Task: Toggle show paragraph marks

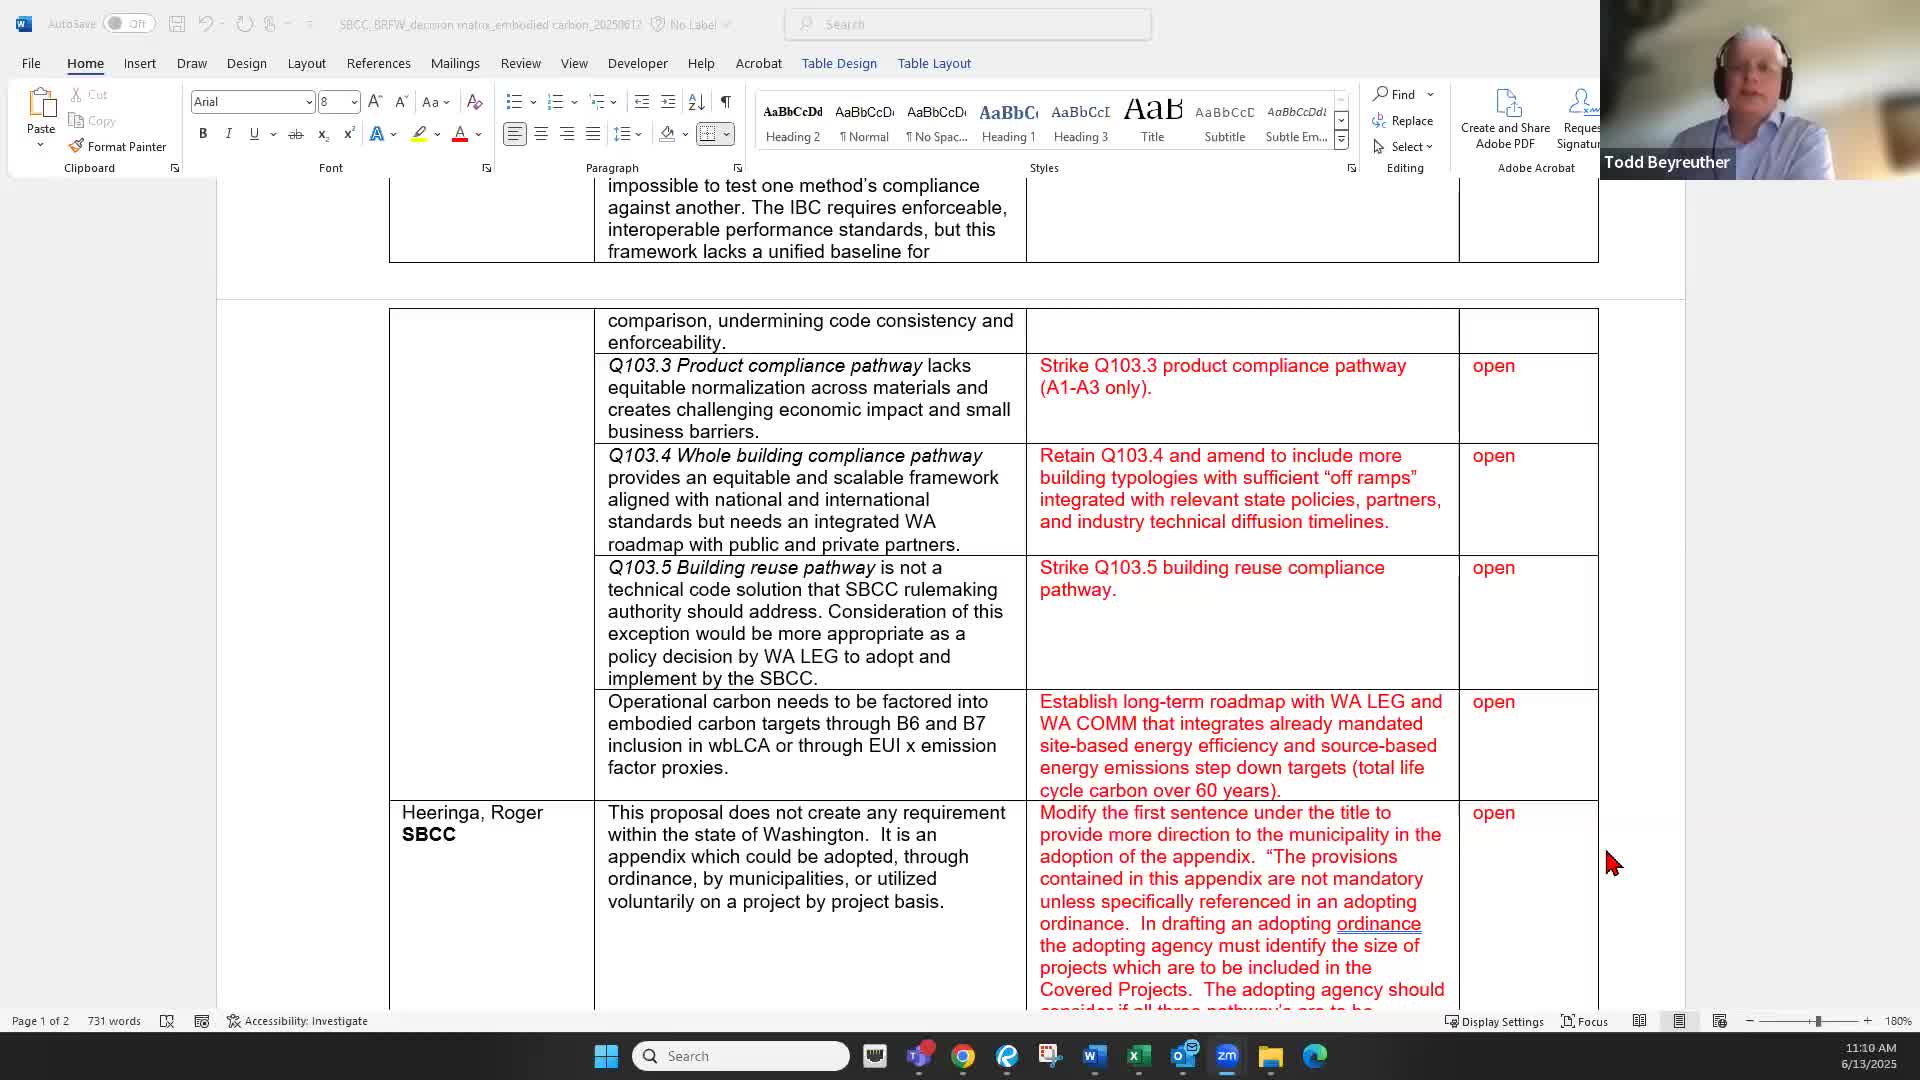Action: [x=725, y=101]
